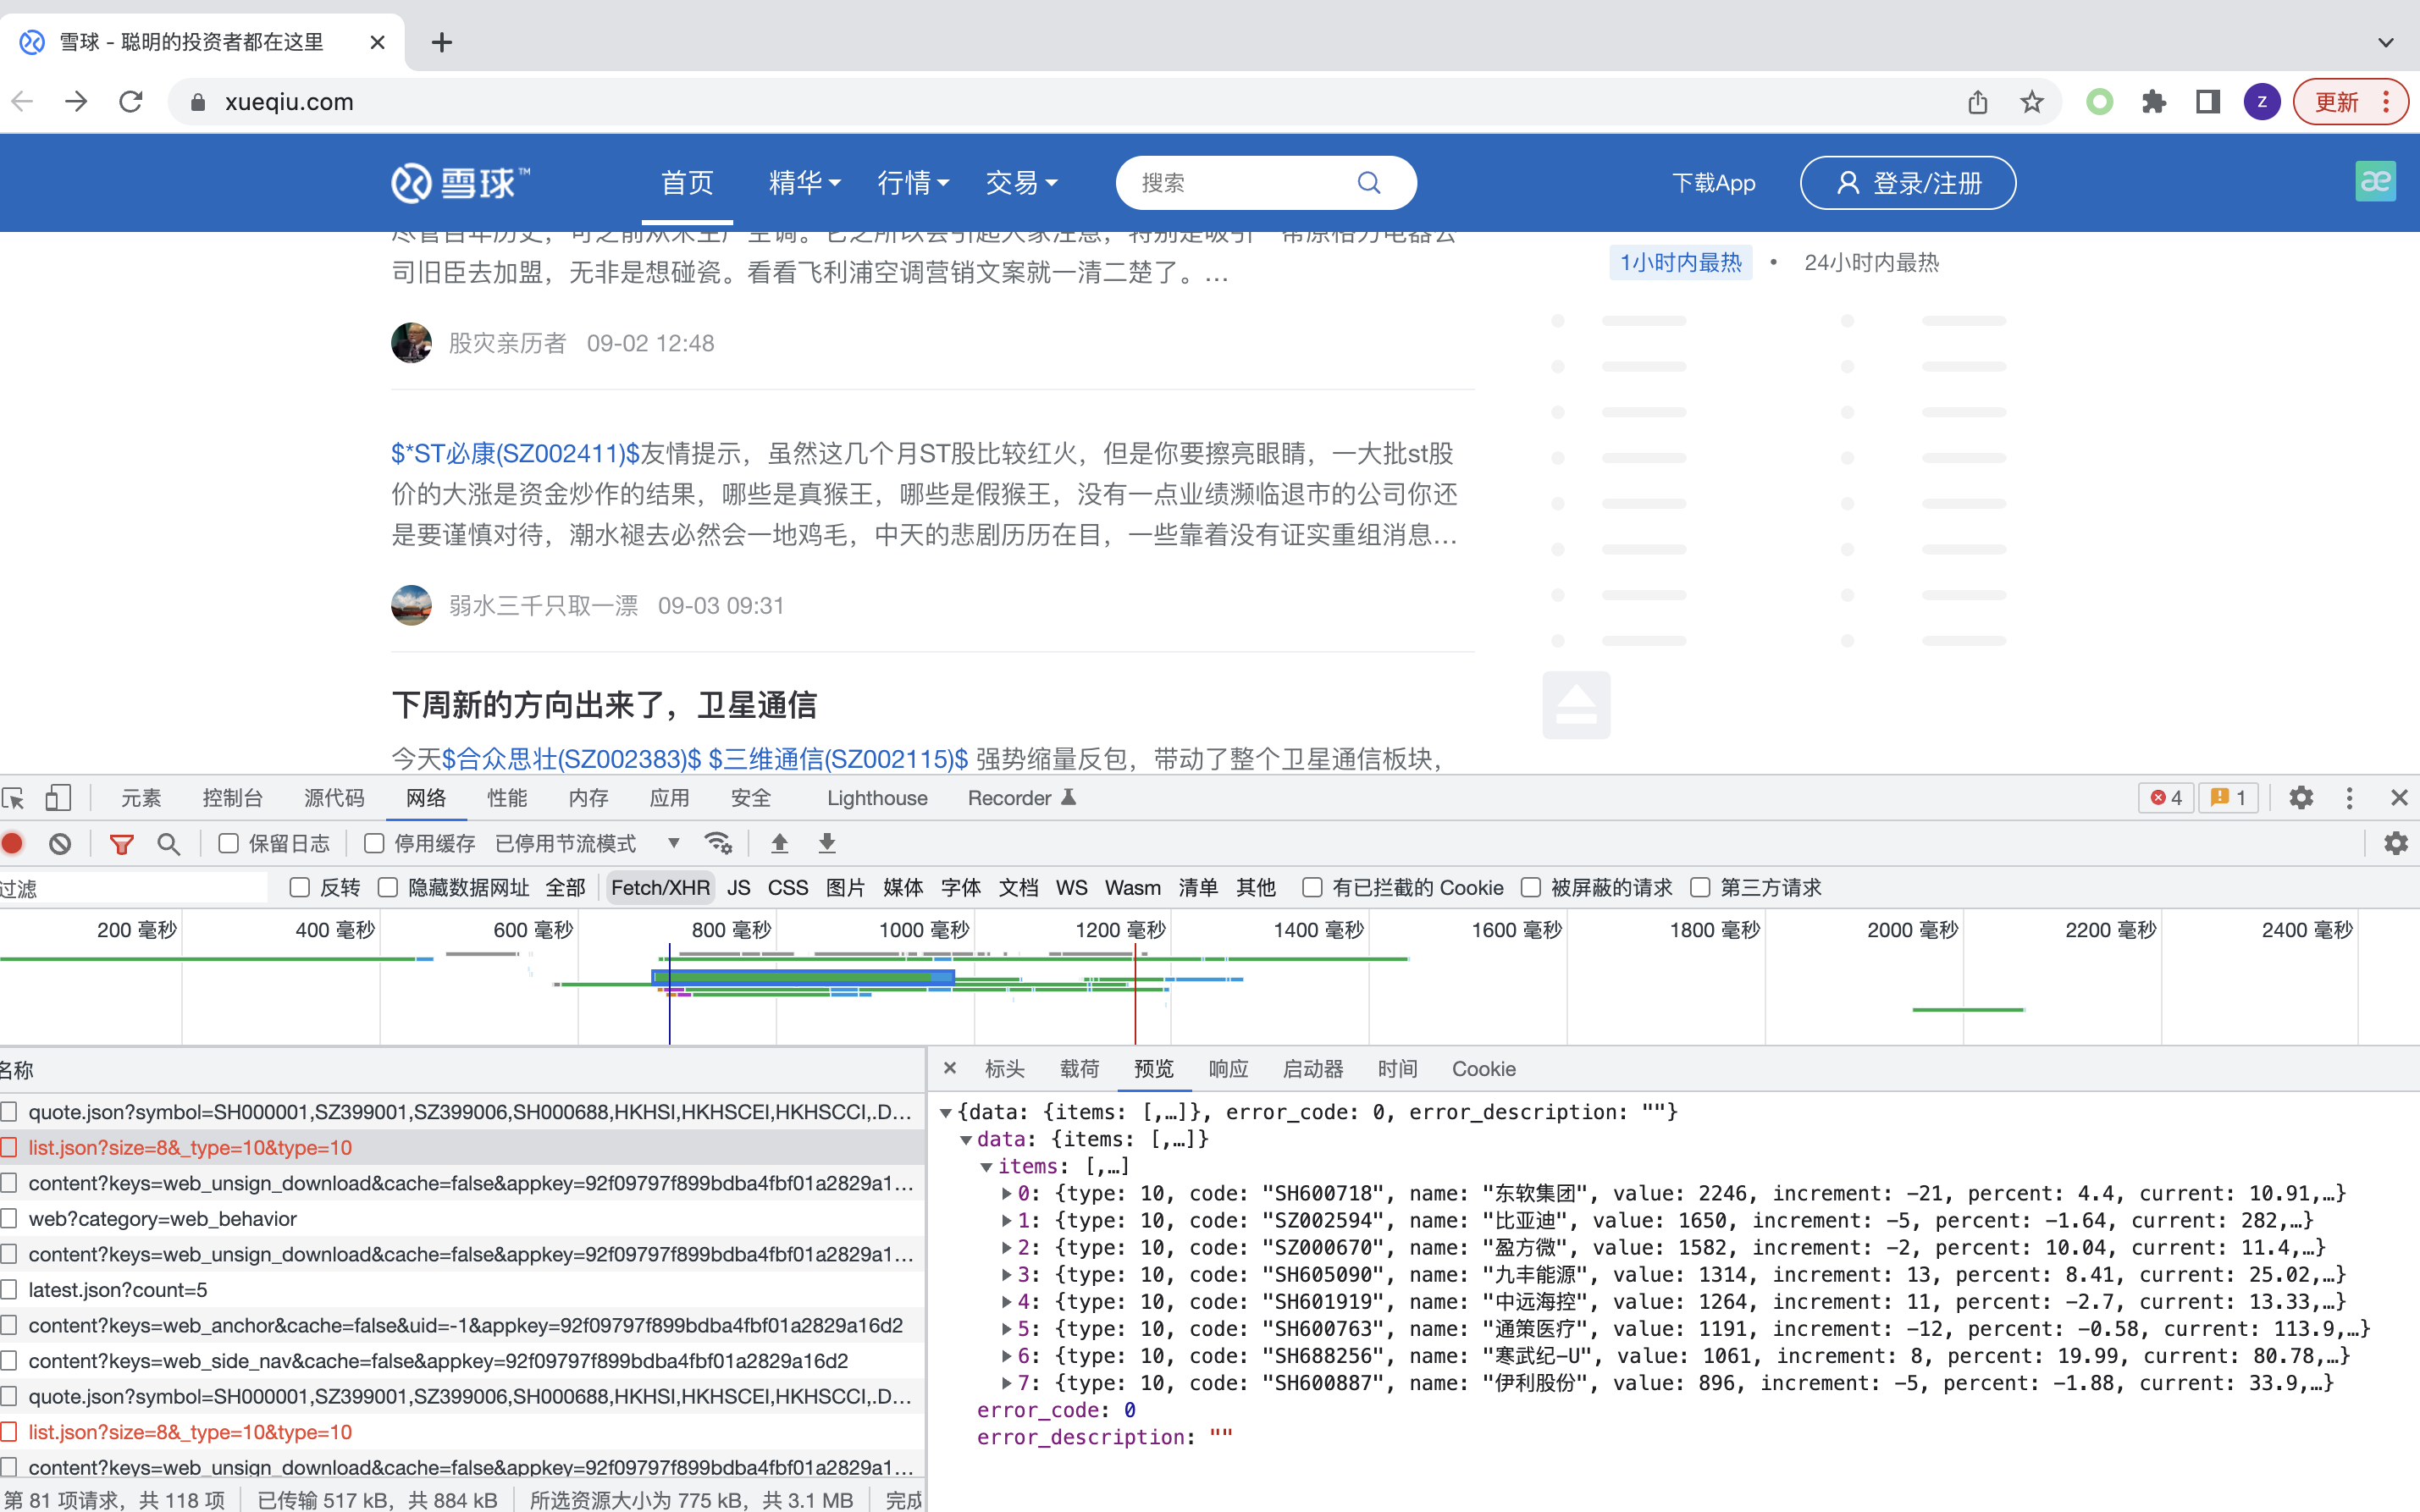The width and height of the screenshot is (2420, 1512).
Task: Open the 标头 tab
Action: pos(1004,1069)
